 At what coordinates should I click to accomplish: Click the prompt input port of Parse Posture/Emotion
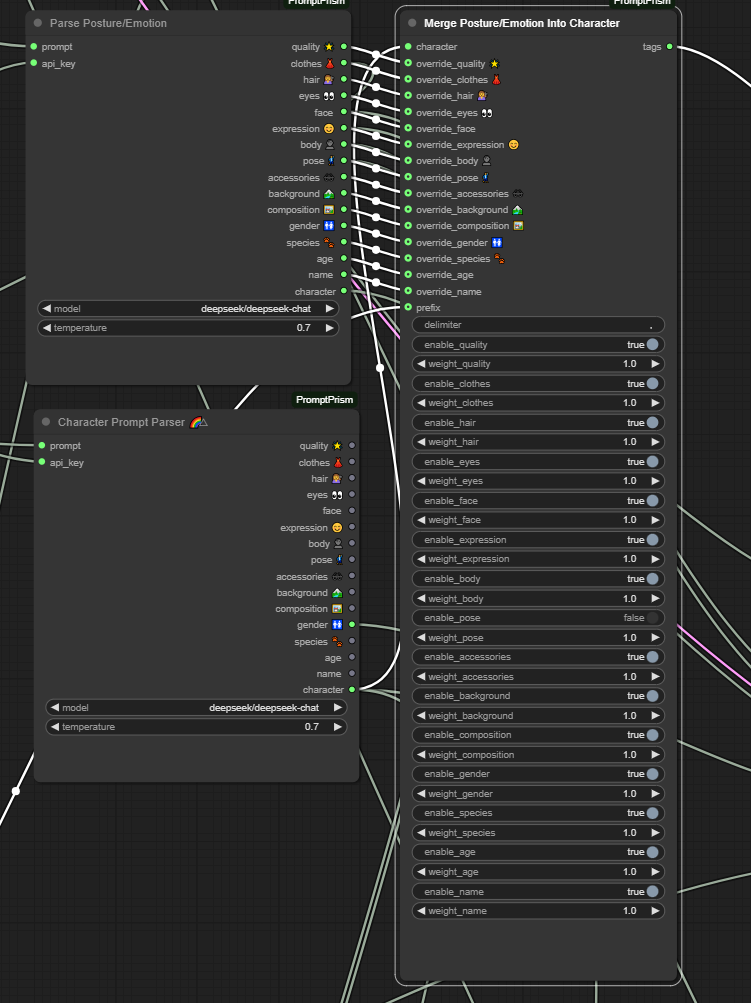click(x=34, y=47)
